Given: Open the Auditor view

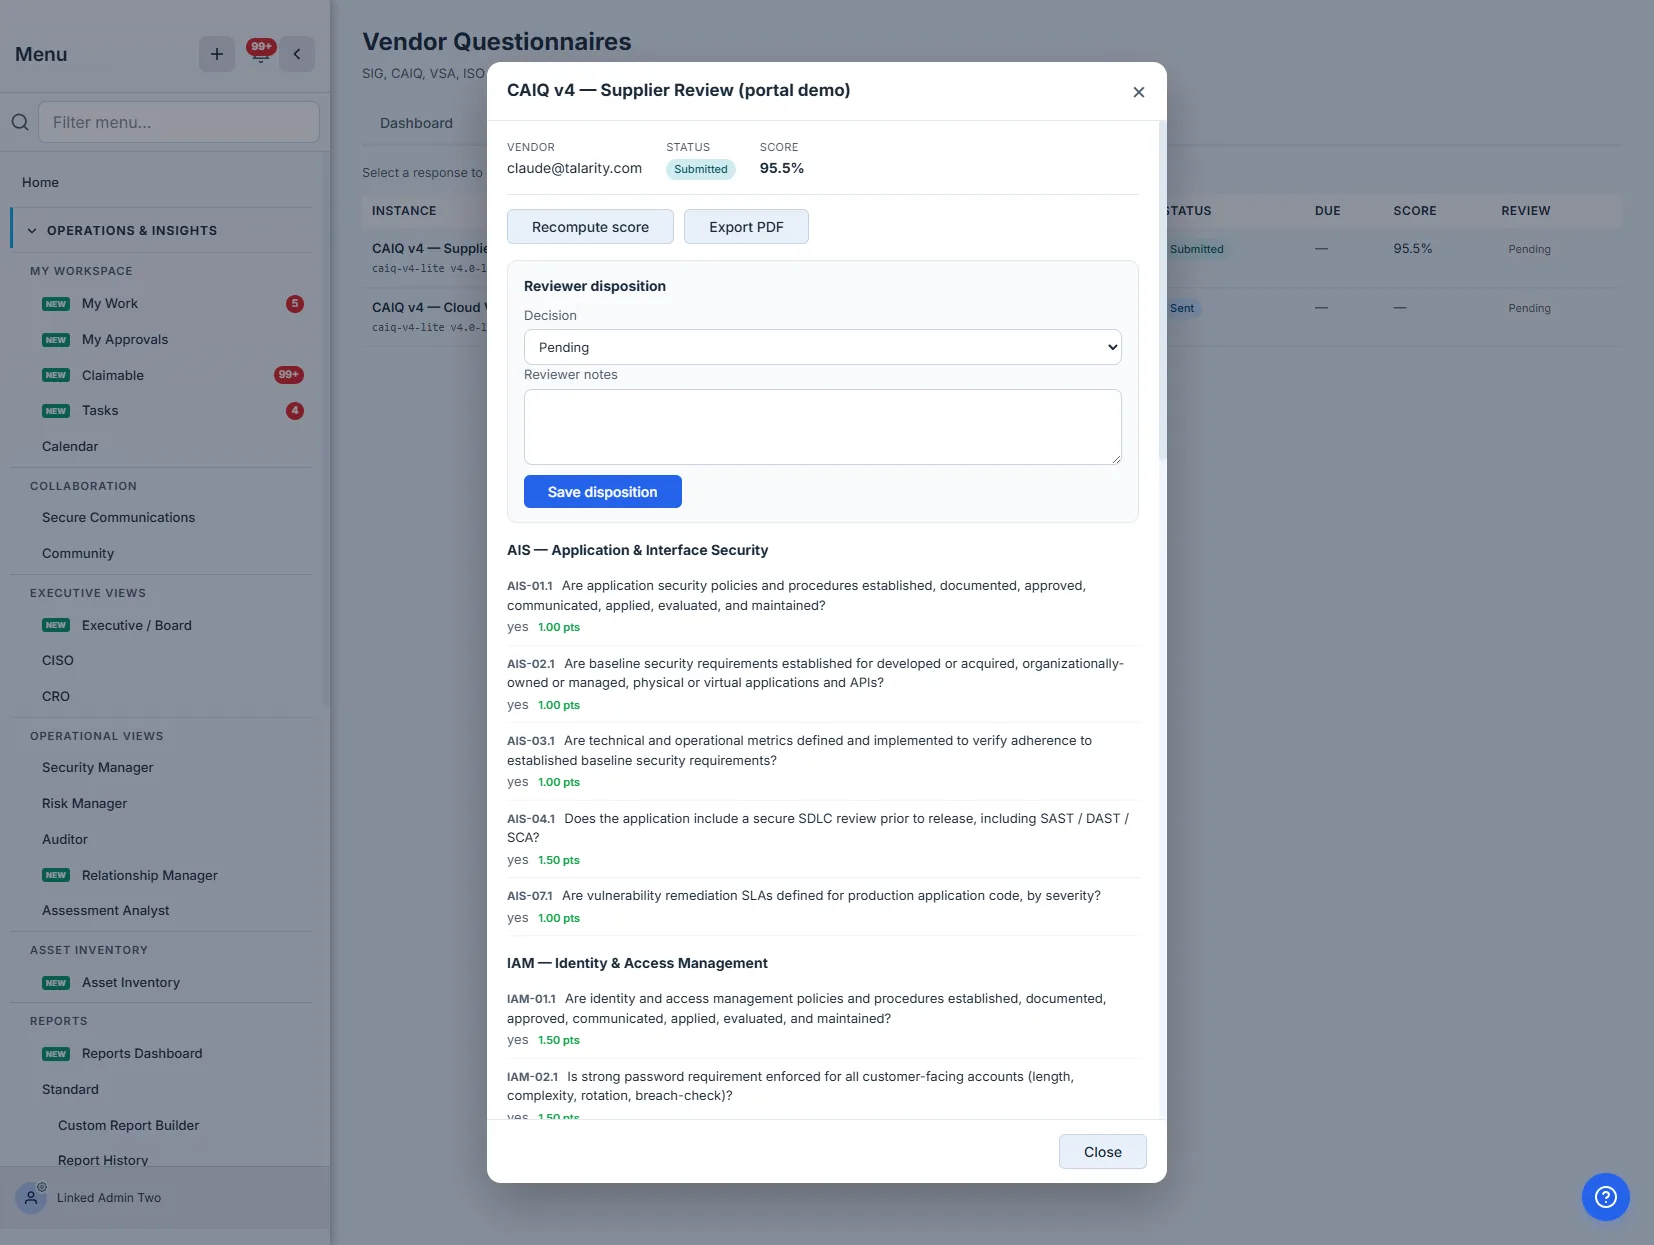Looking at the screenshot, I should click(65, 840).
